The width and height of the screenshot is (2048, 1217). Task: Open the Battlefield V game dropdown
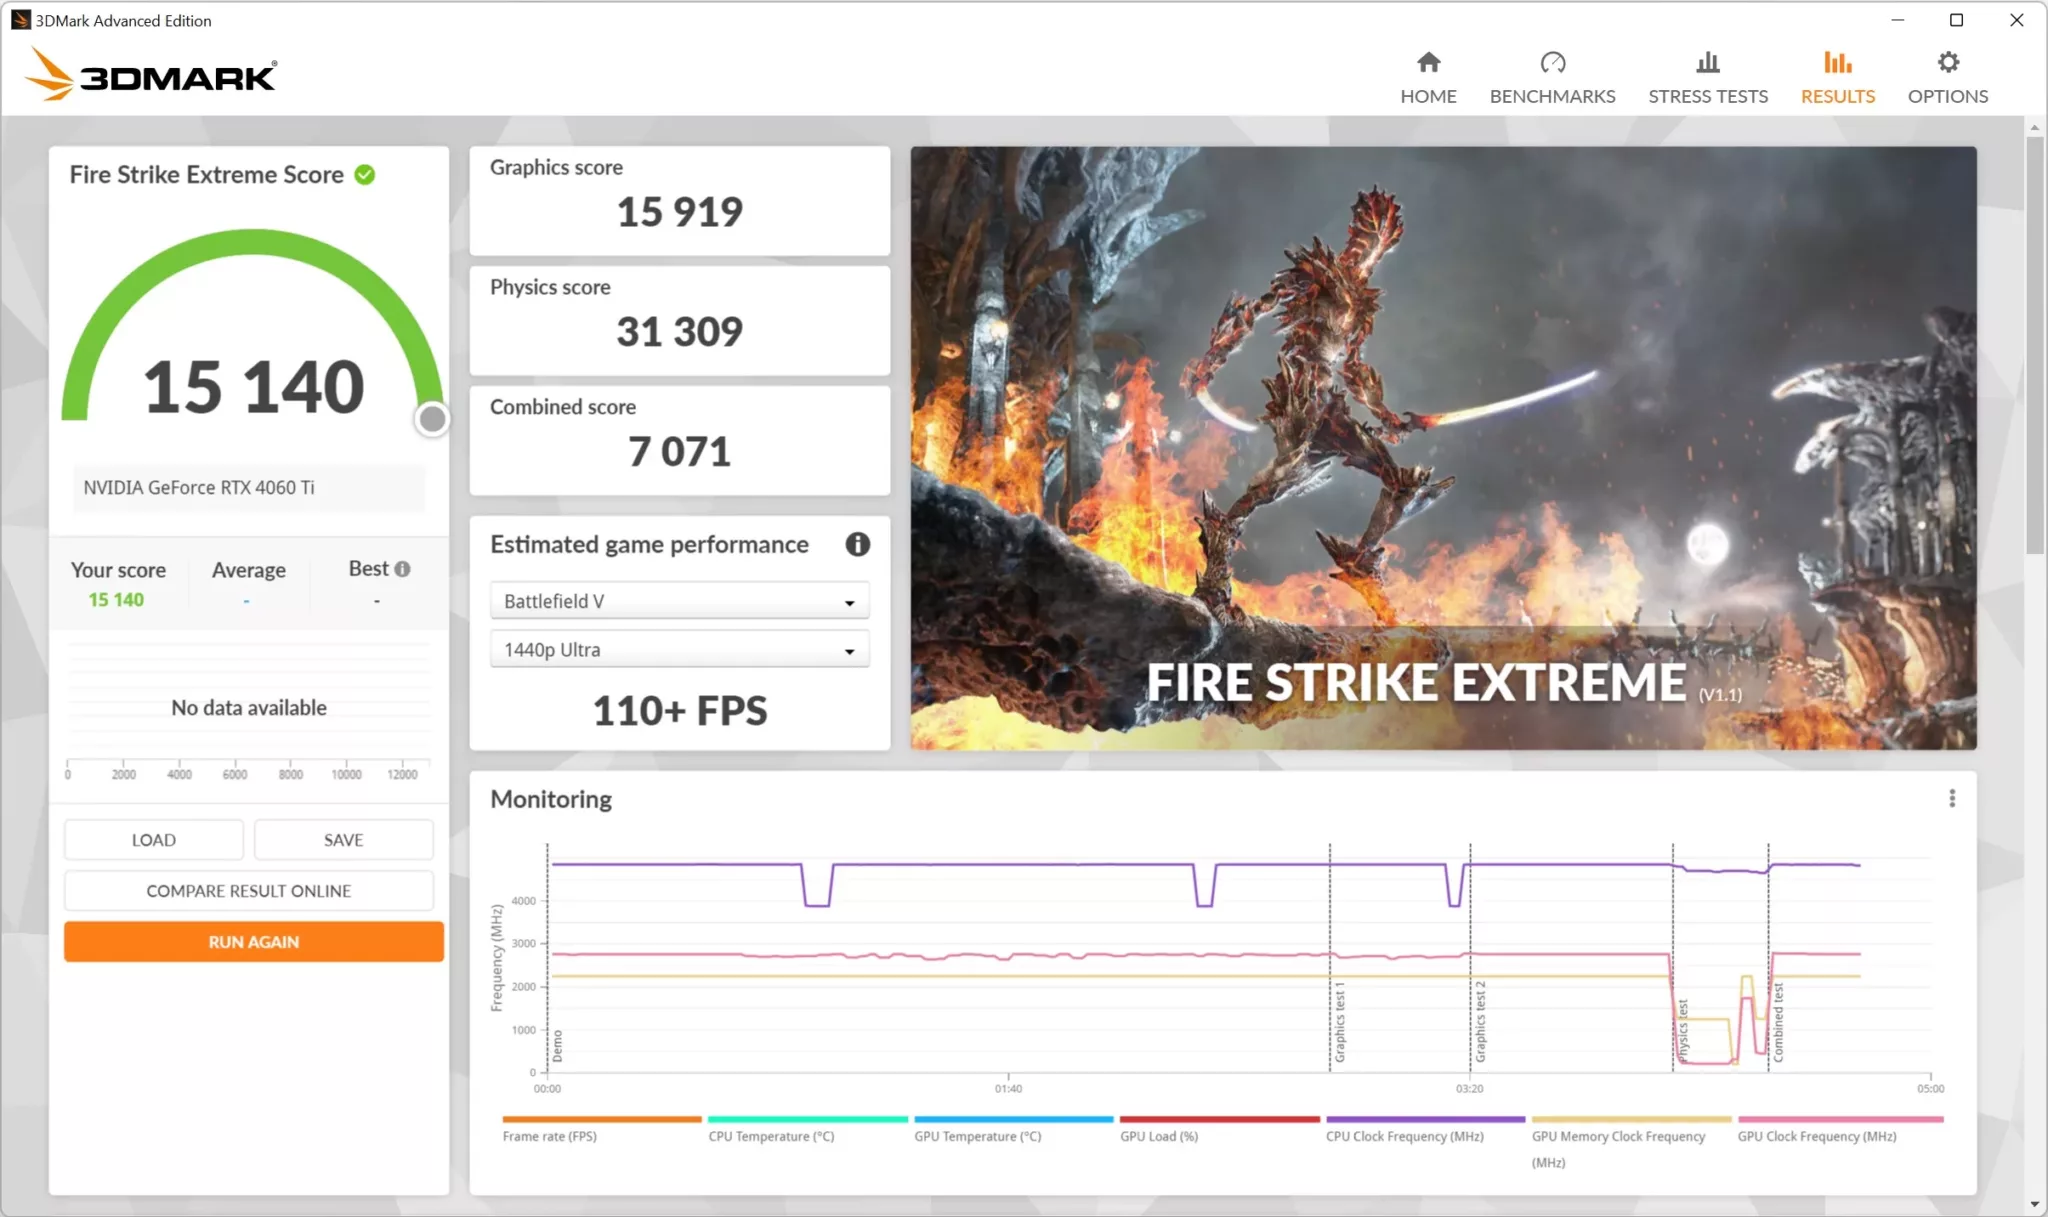[x=678, y=600]
